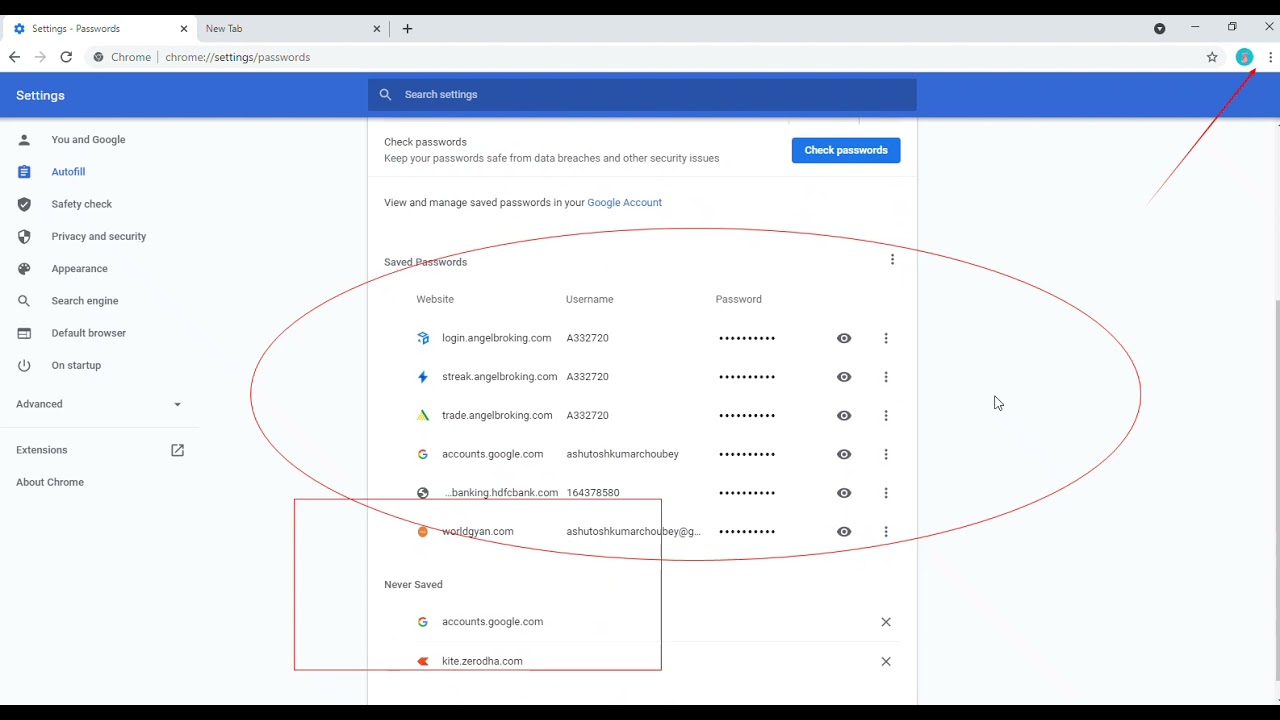Click the Settings header title
The height and width of the screenshot is (720, 1280).
point(40,95)
